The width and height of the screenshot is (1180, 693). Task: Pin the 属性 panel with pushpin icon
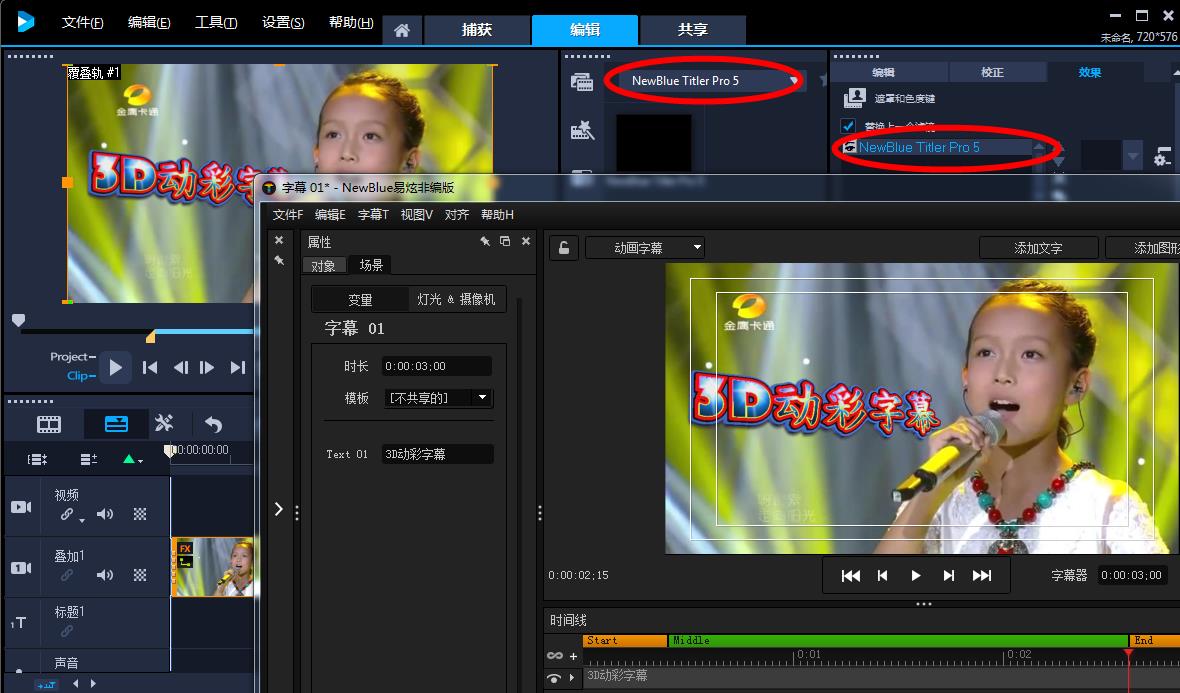(485, 242)
